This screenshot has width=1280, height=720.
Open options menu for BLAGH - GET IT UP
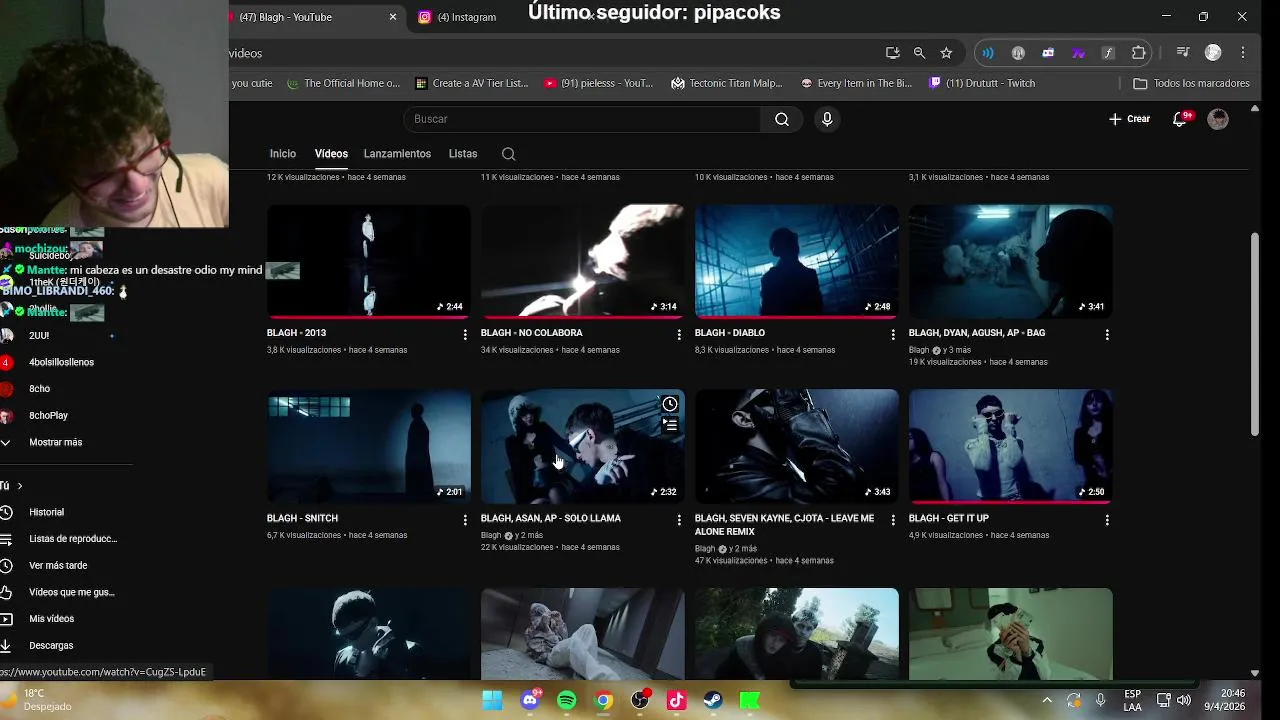coord(1107,520)
